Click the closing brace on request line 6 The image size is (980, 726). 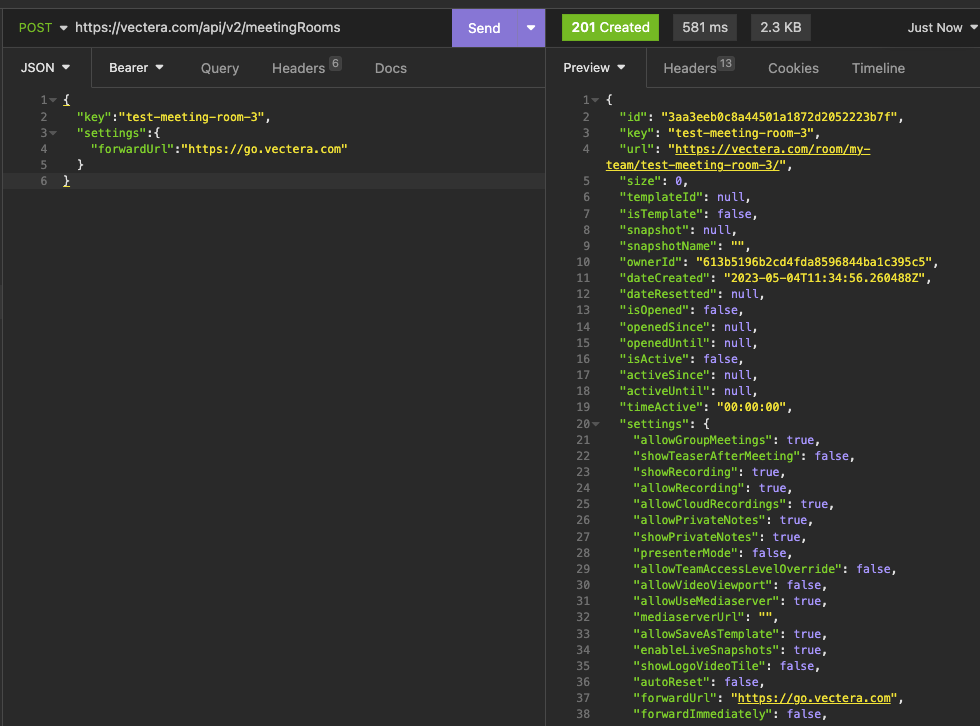coord(66,181)
